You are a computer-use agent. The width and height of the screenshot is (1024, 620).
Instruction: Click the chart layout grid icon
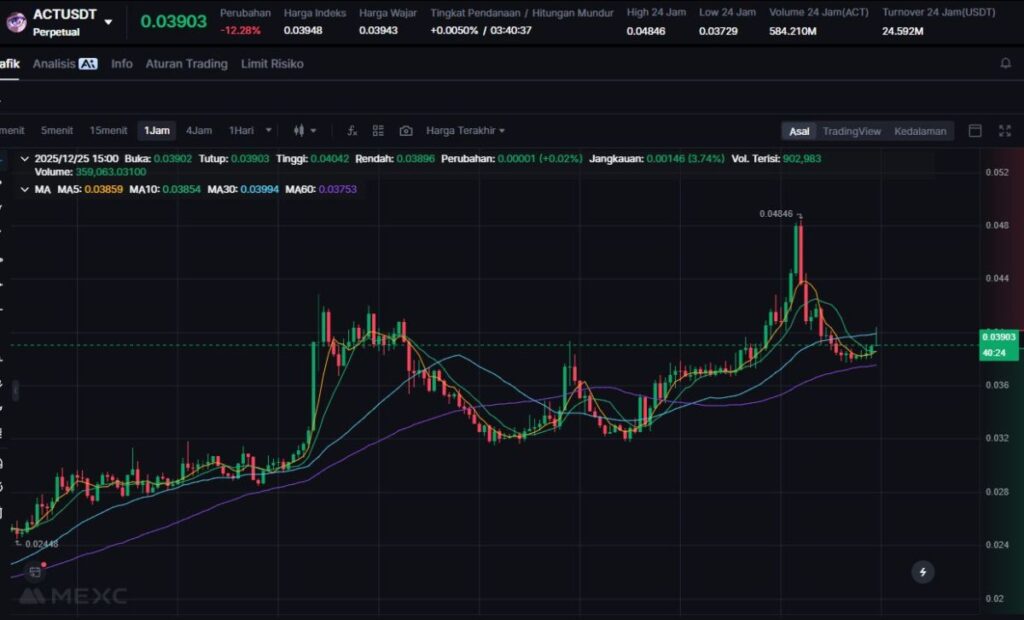click(x=378, y=131)
